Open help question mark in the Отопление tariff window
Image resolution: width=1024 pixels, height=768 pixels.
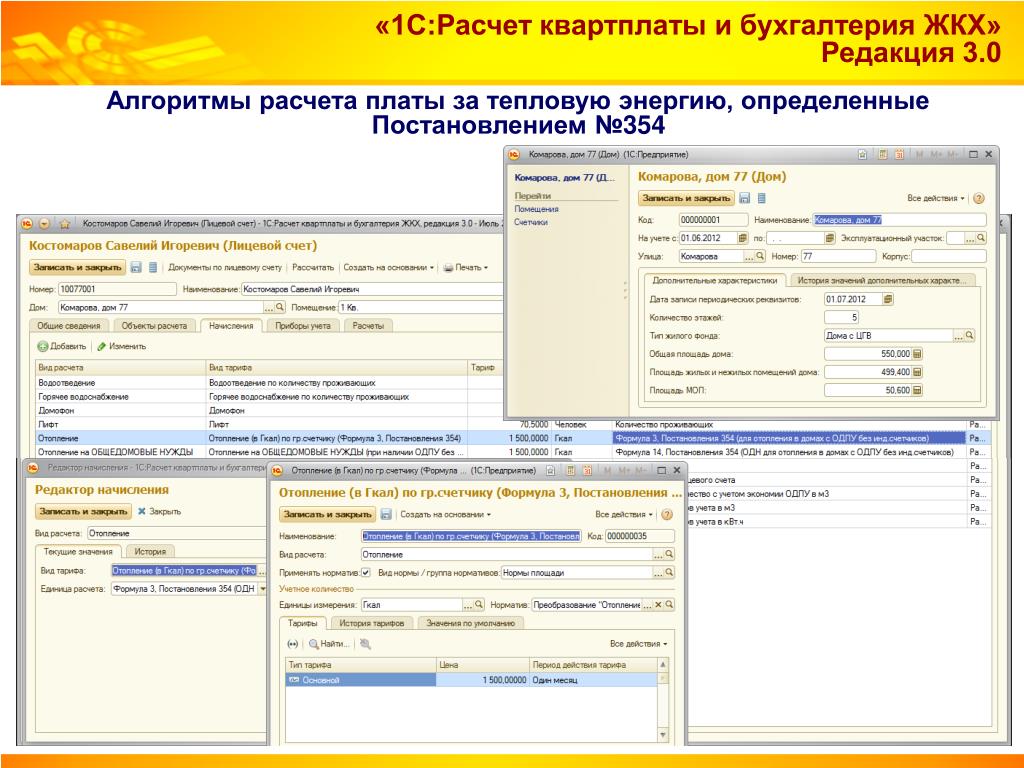click(667, 515)
